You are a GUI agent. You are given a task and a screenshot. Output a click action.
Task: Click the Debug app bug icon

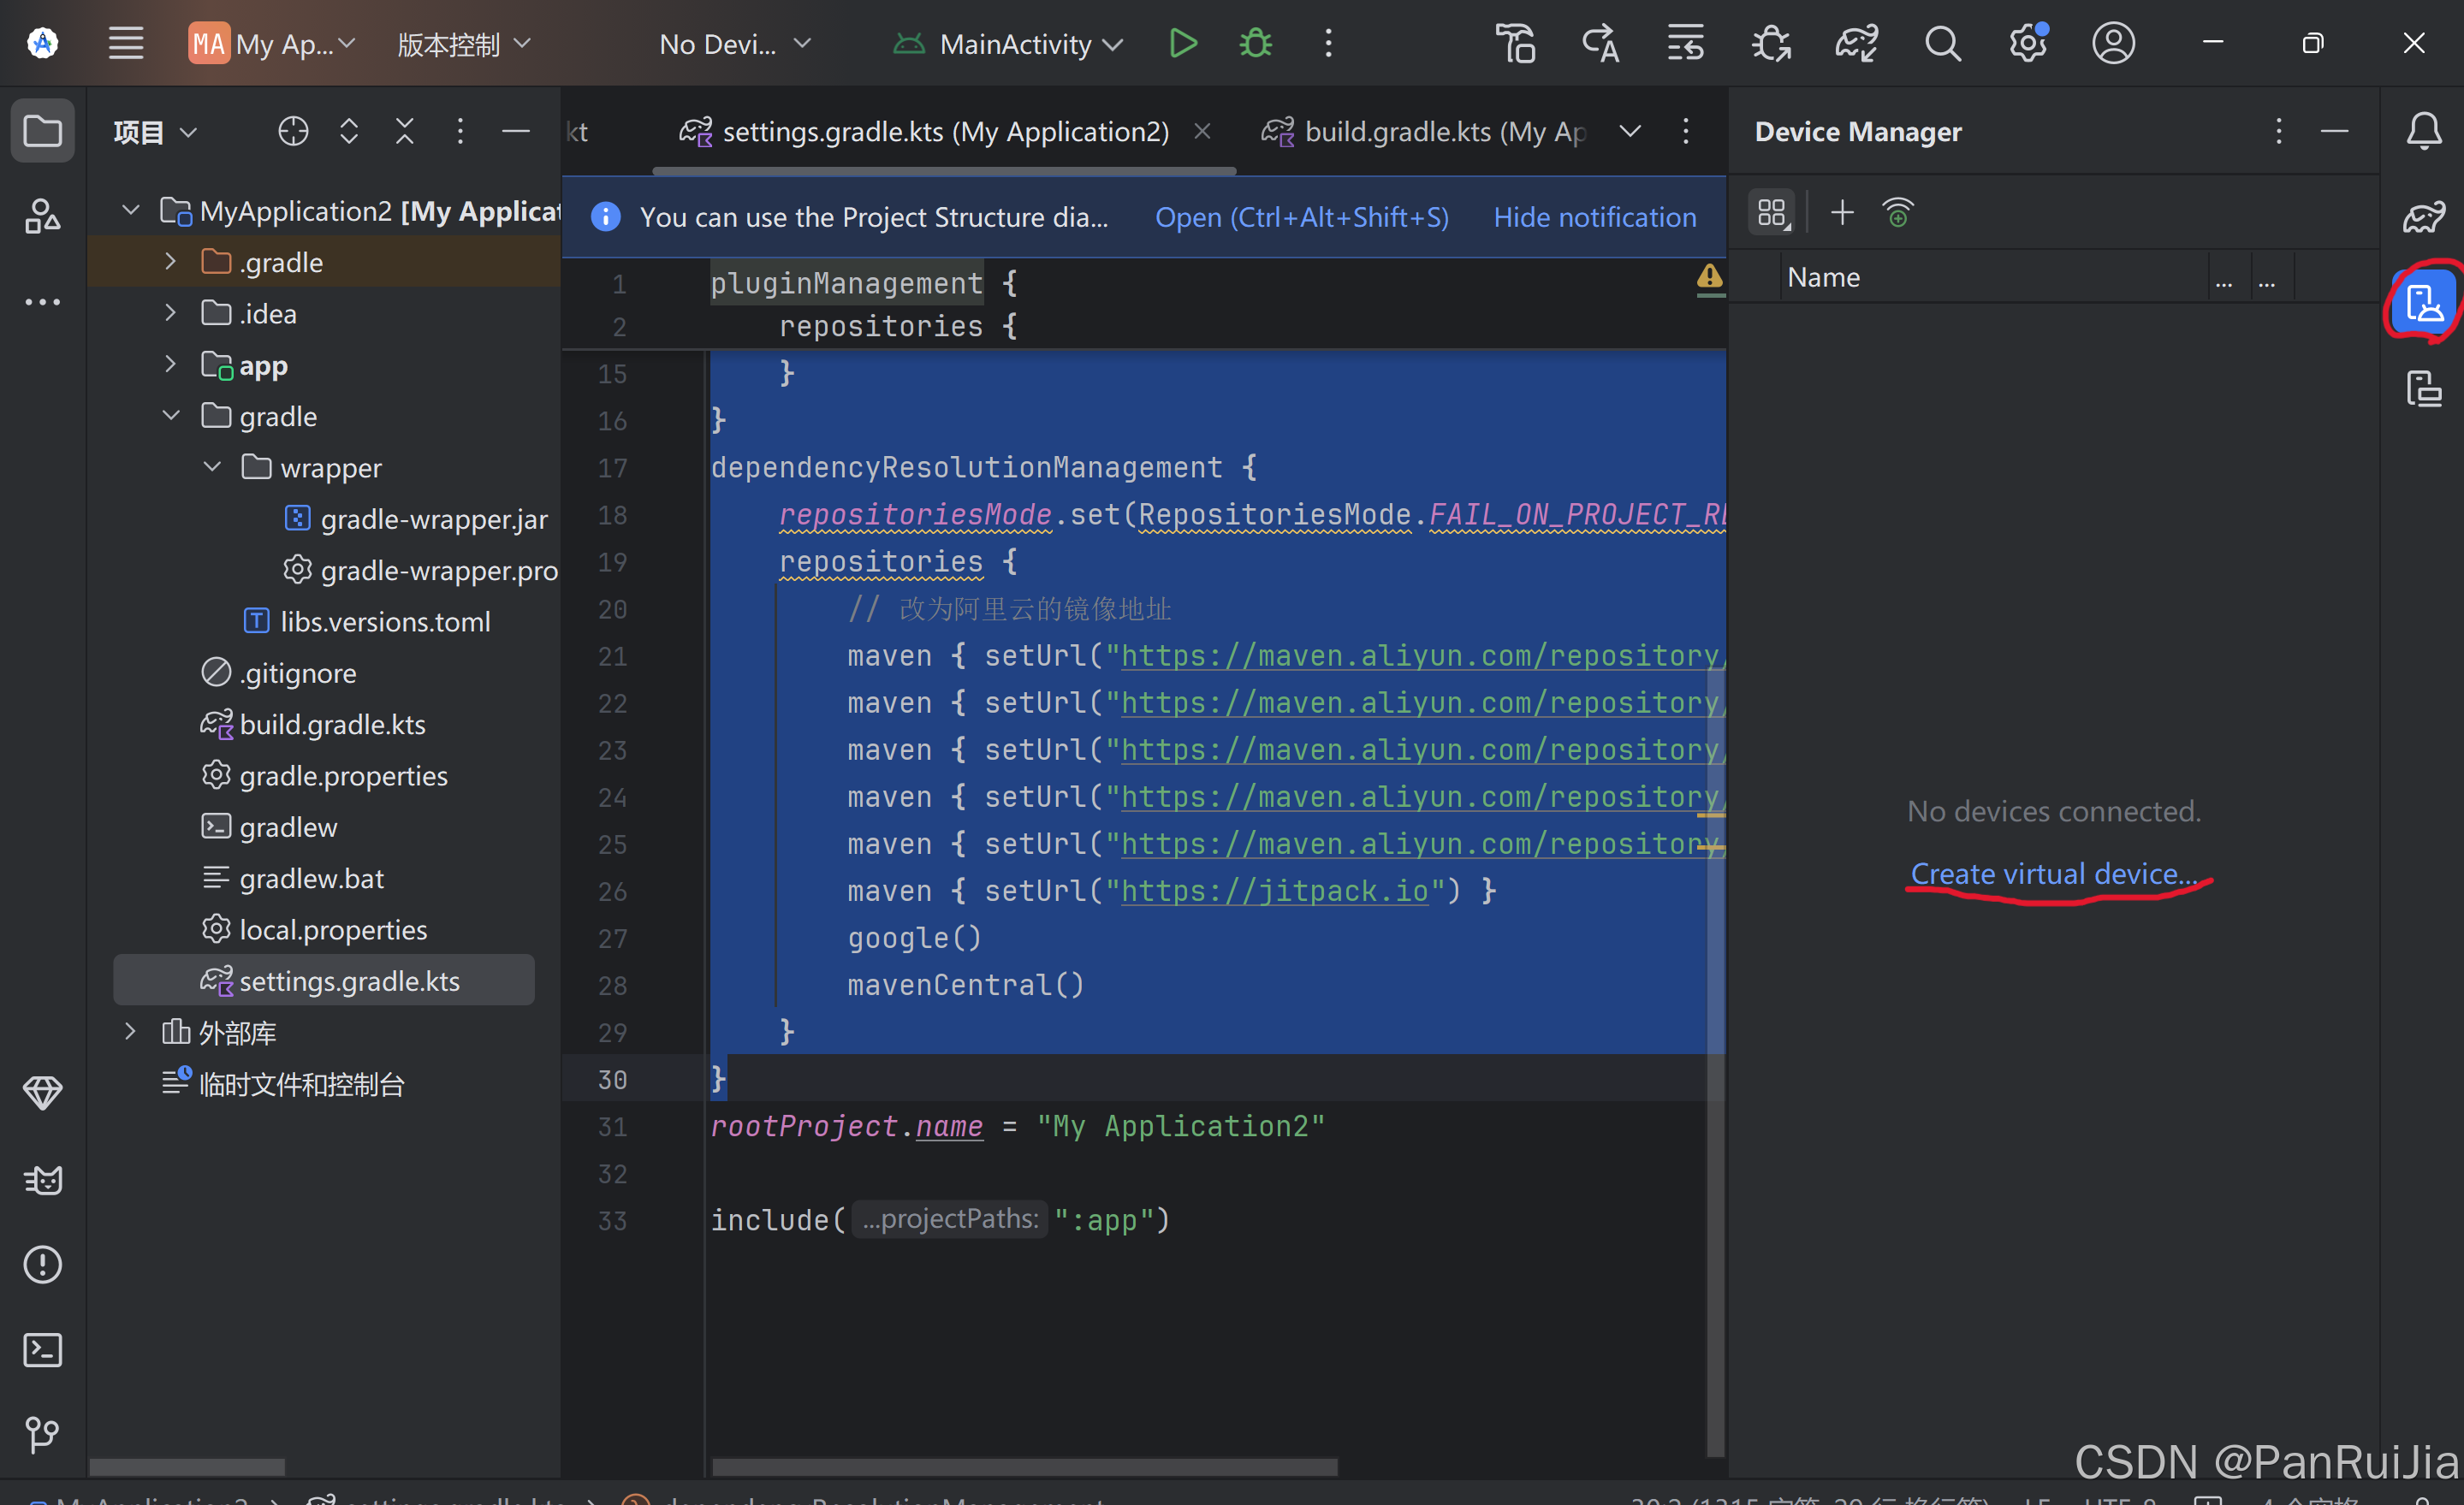click(1256, 43)
